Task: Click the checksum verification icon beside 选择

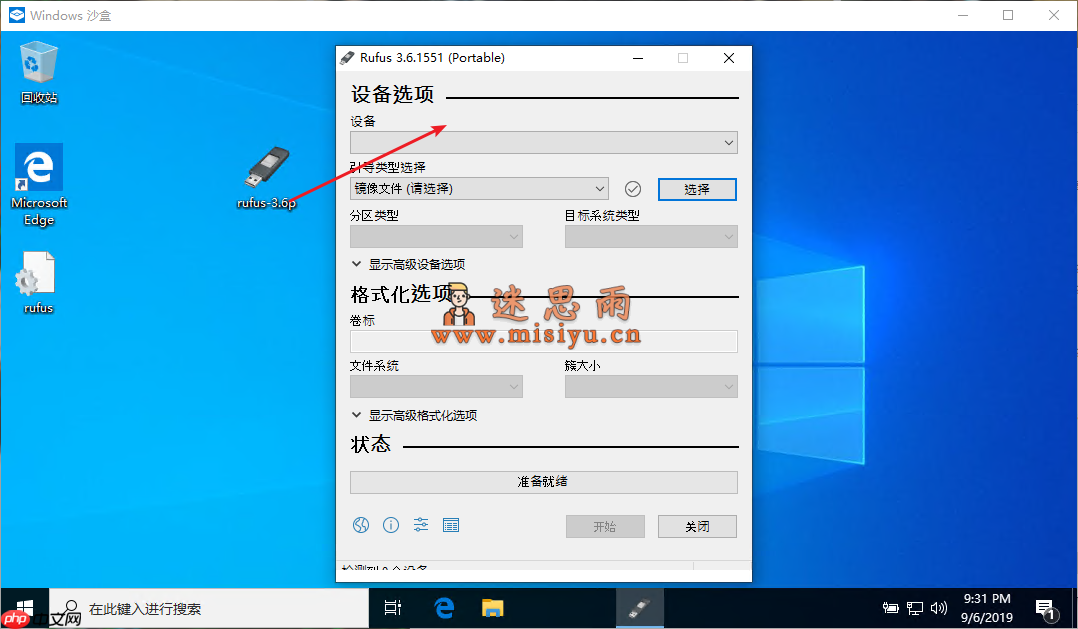Action: (632, 188)
